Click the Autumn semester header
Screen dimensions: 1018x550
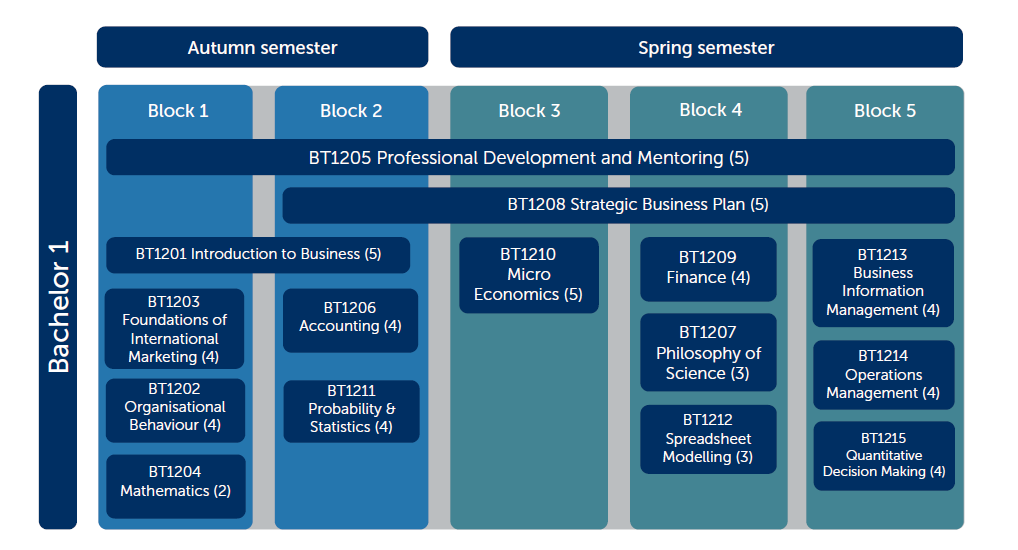pos(262,47)
